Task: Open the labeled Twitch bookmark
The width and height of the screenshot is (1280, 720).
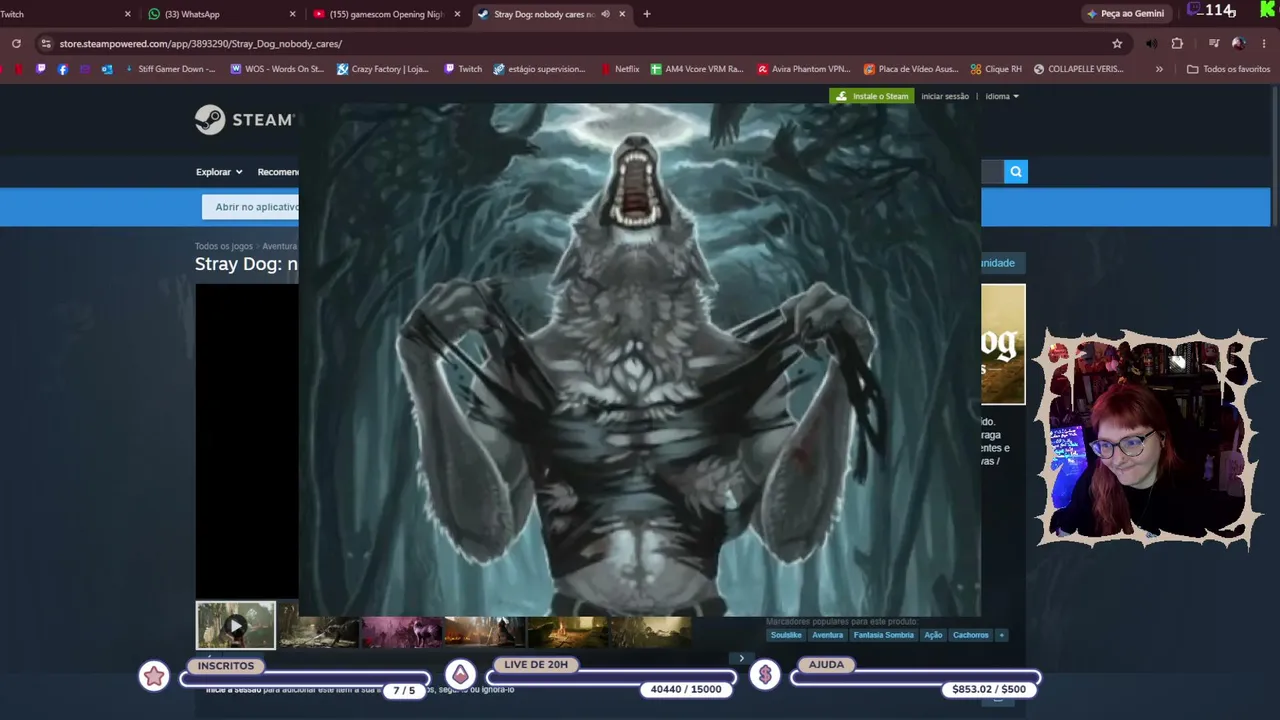Action: pos(463,69)
